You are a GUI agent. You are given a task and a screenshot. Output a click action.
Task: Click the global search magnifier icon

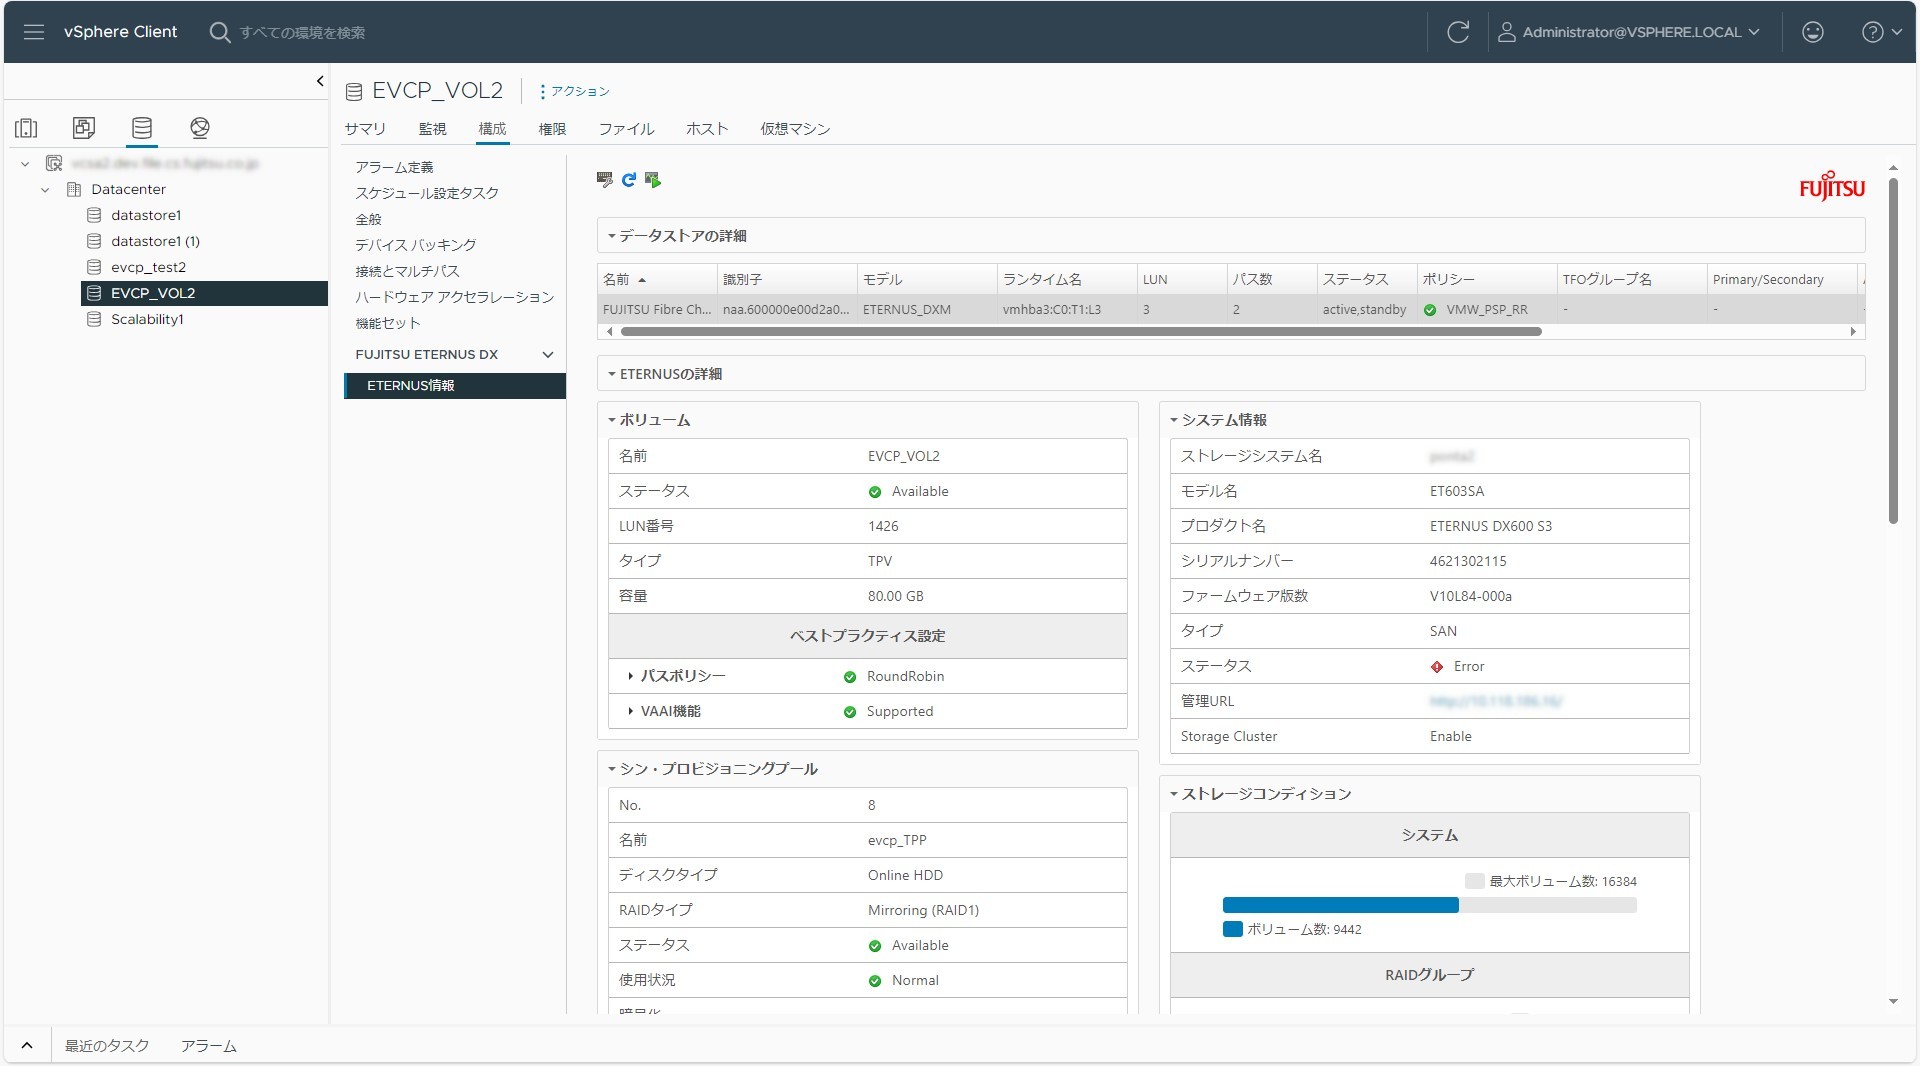tap(219, 32)
